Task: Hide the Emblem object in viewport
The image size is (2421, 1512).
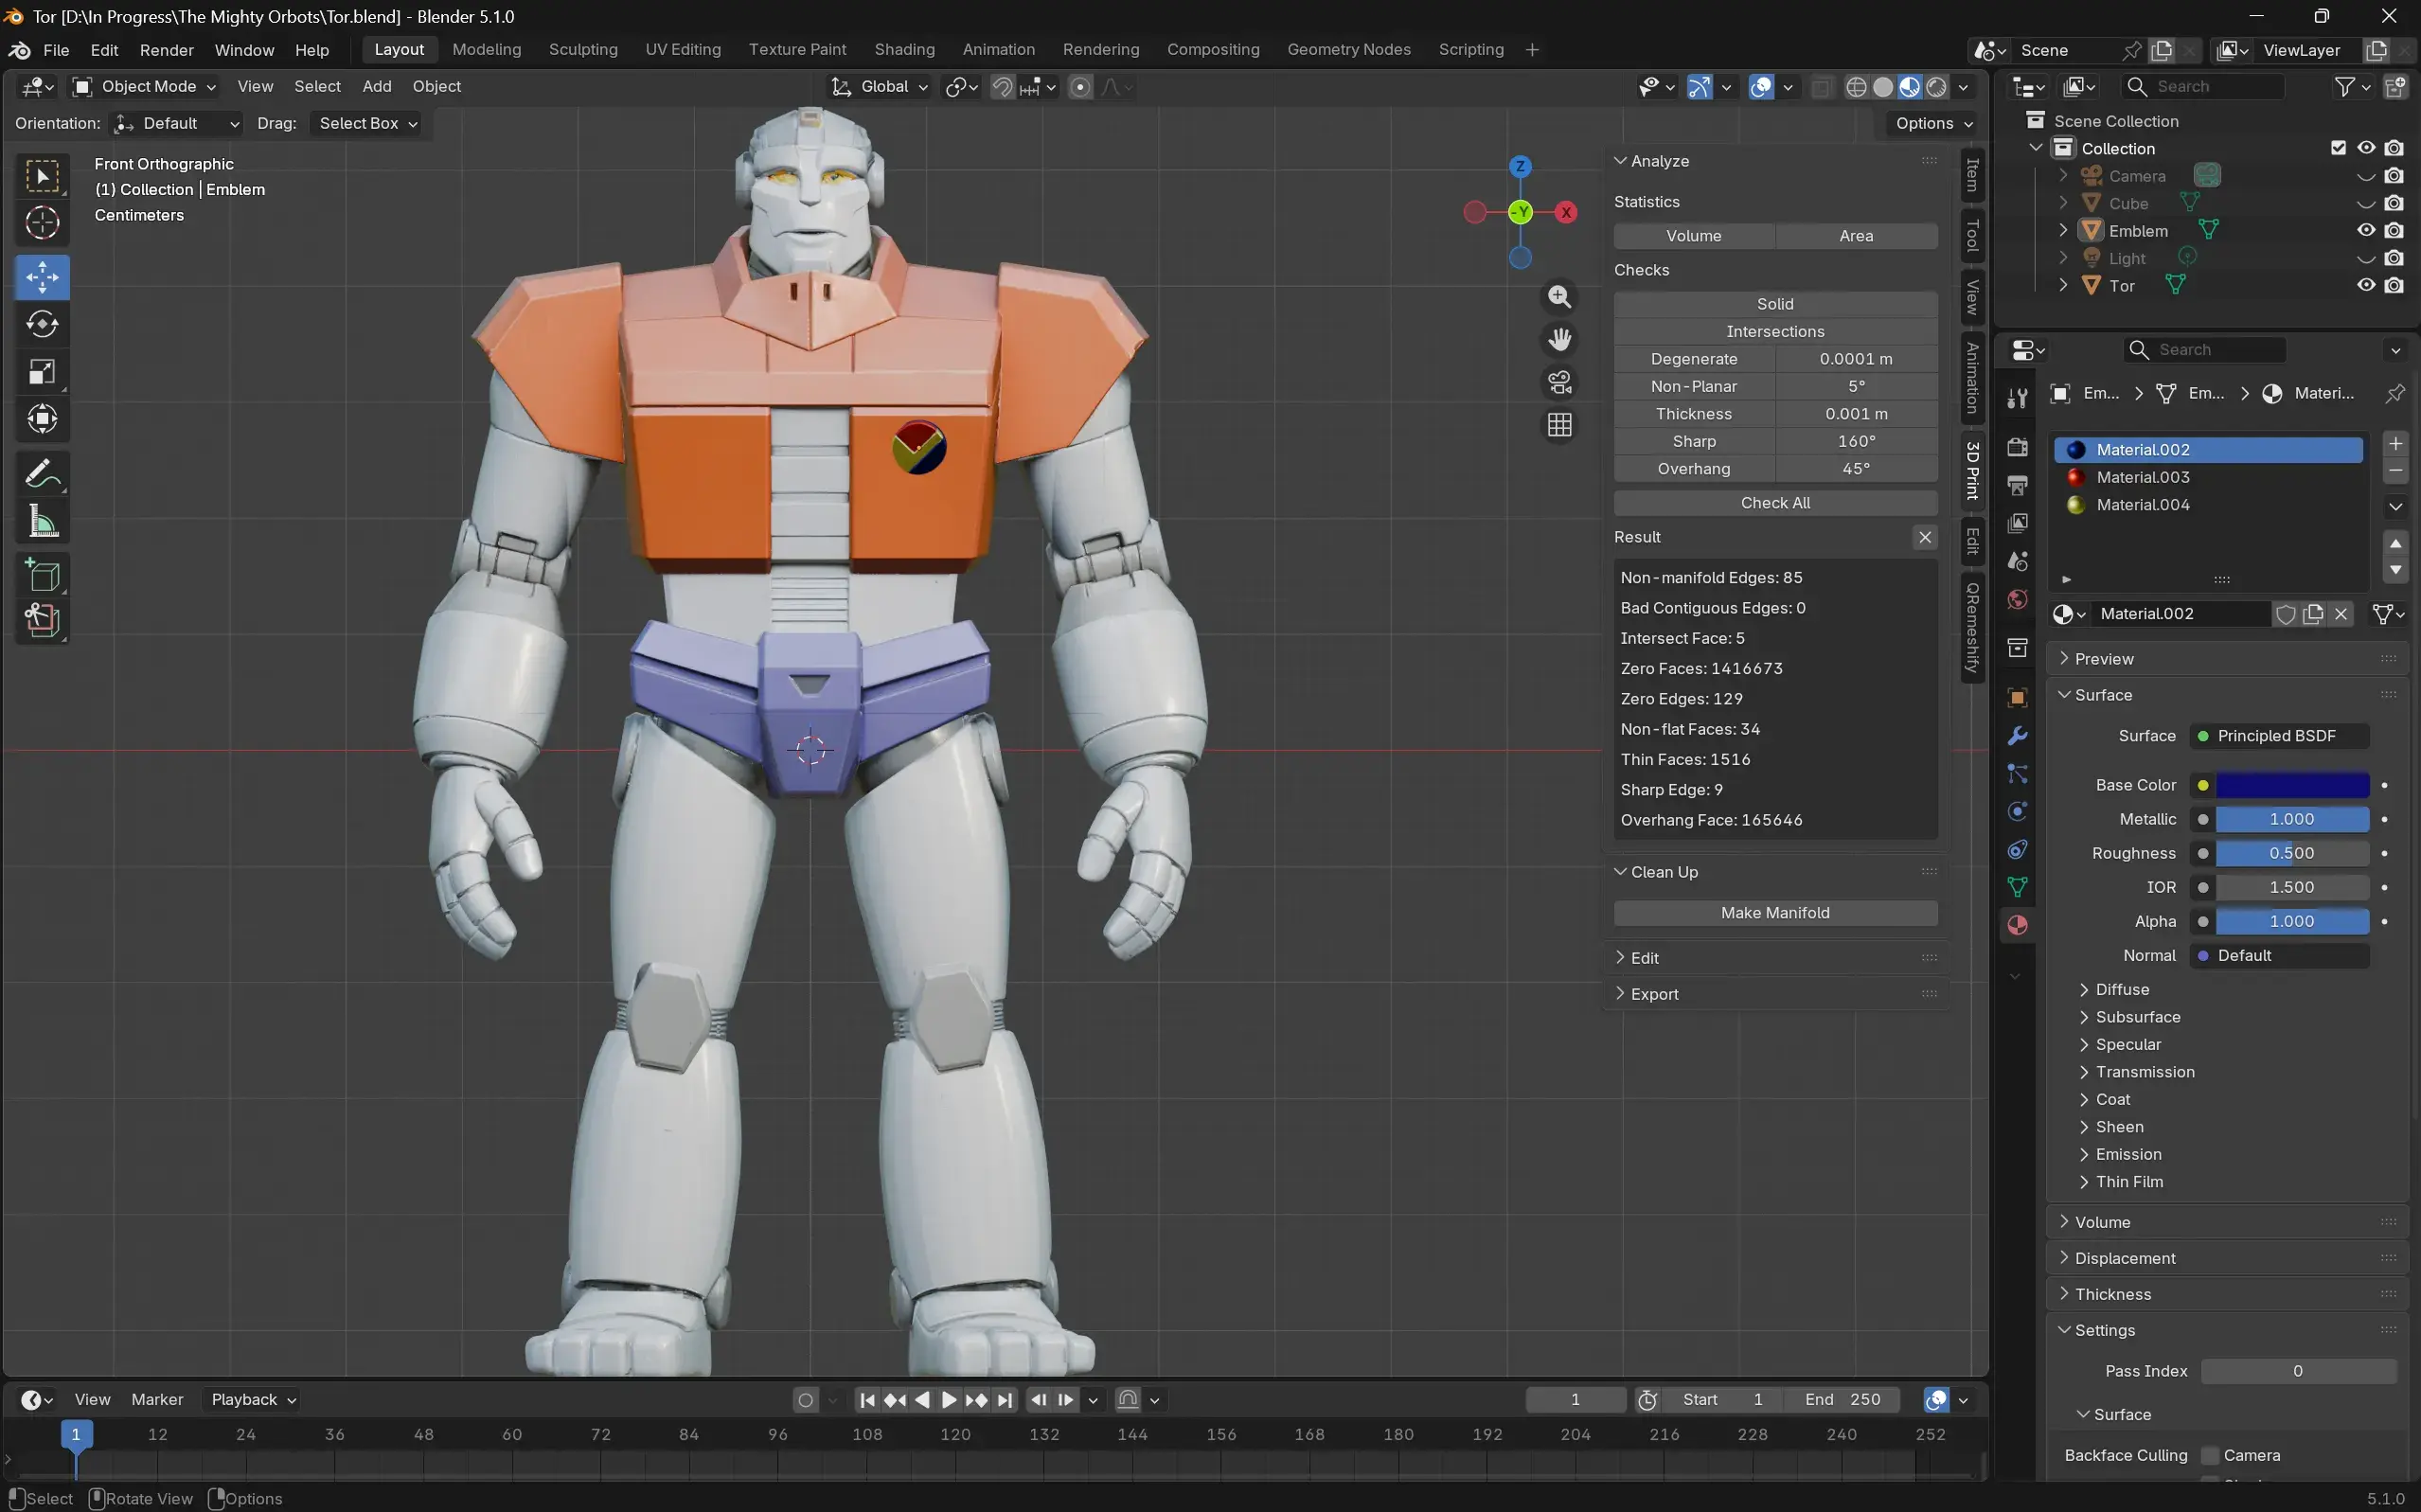Action: click(x=2365, y=230)
